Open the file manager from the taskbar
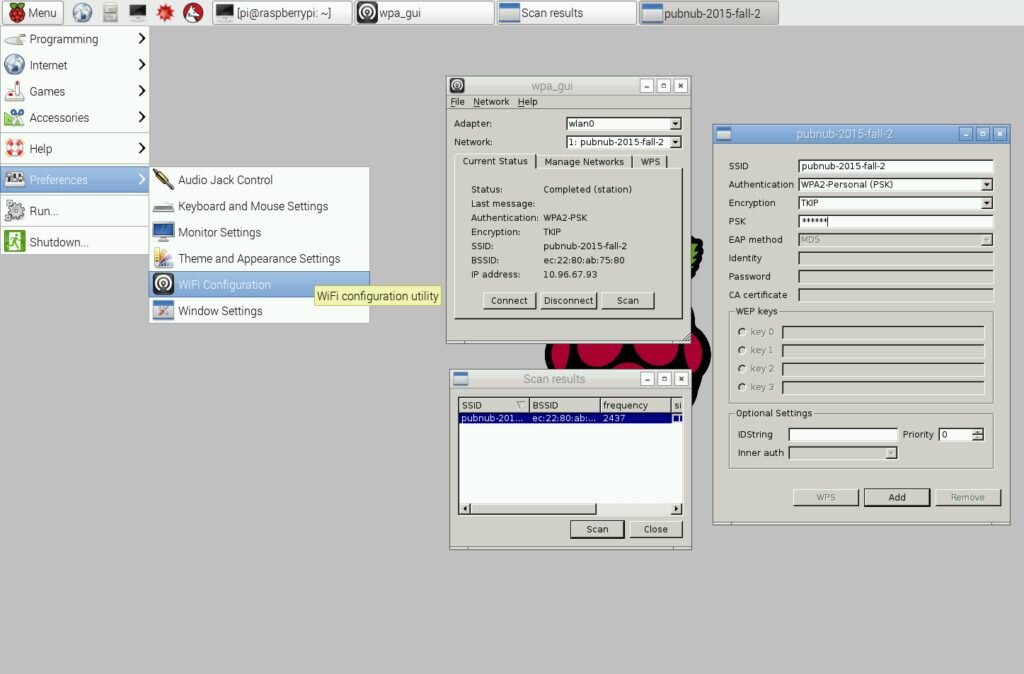 pos(110,12)
